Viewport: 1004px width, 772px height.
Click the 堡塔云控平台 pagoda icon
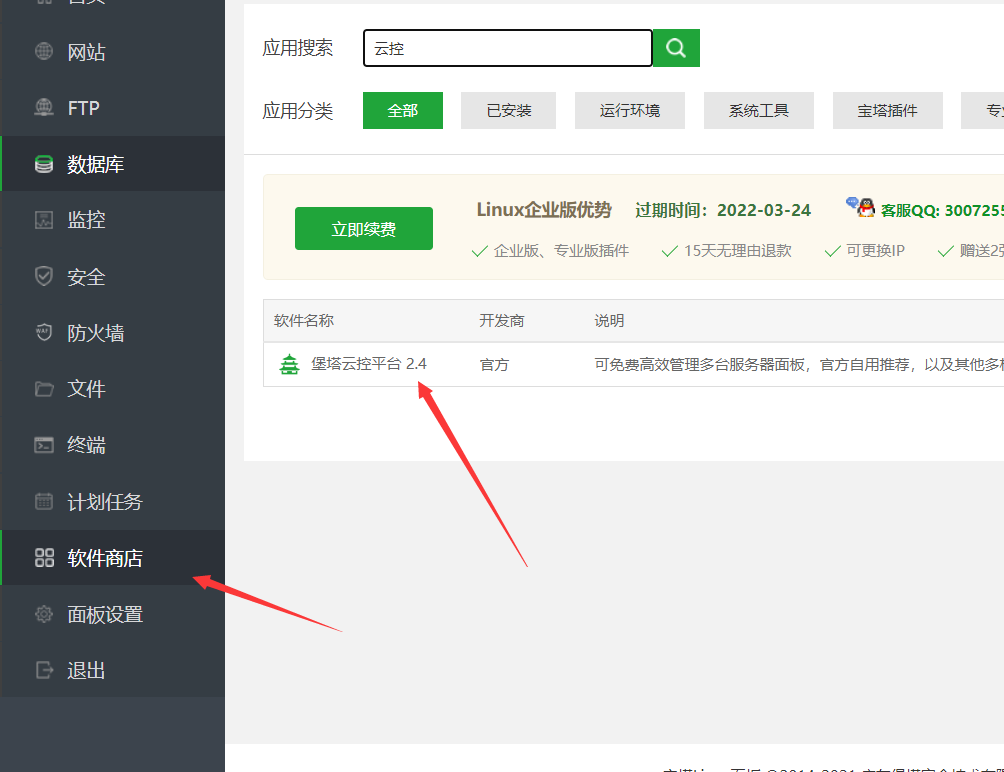tap(289, 364)
